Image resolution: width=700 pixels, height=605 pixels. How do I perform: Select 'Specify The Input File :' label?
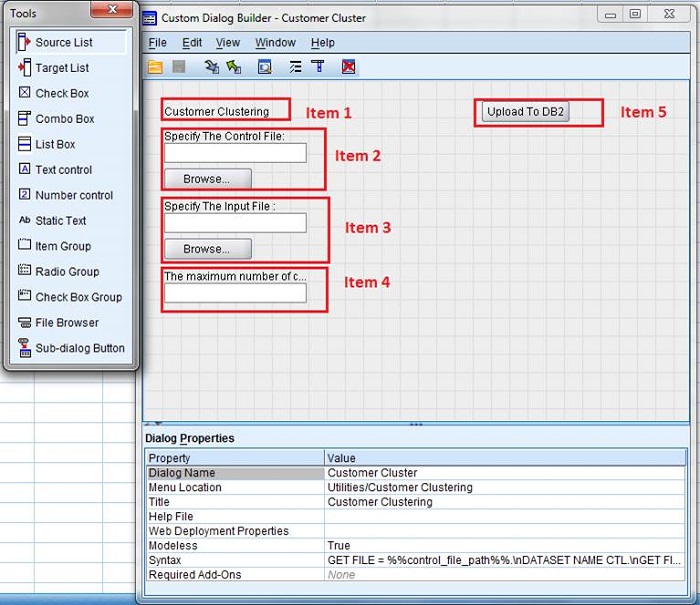tap(220, 206)
